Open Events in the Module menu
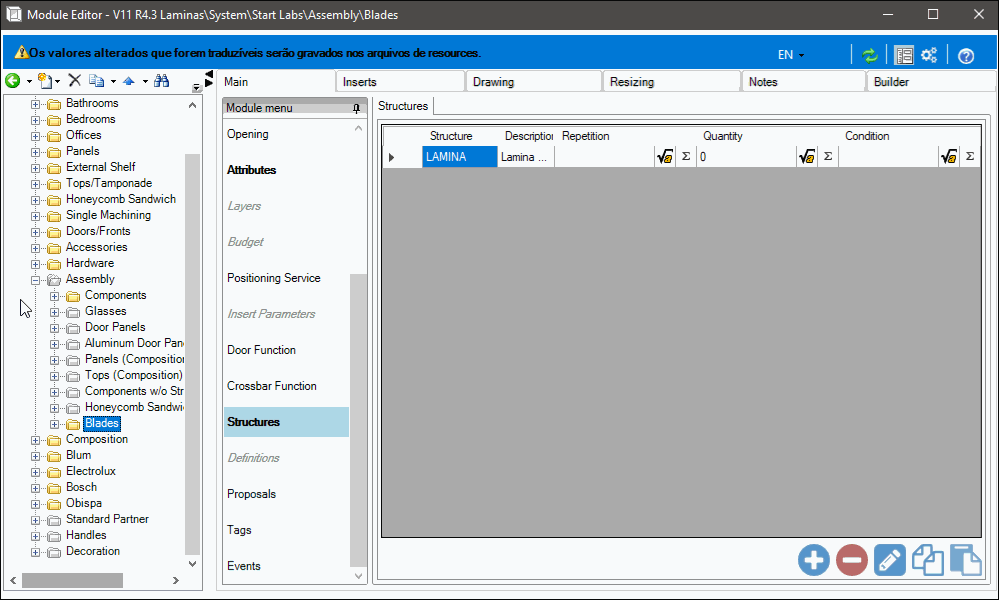Viewport: 999px width, 600px height. (244, 566)
